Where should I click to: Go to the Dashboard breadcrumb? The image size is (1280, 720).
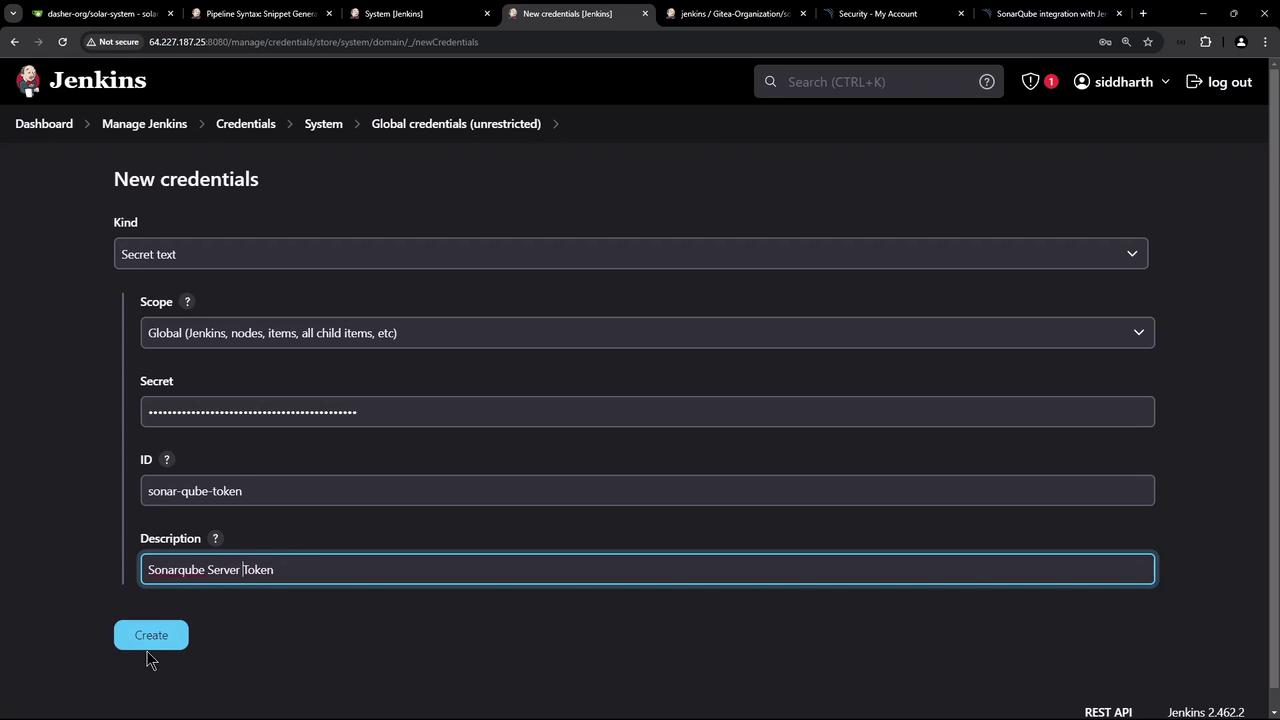[x=44, y=124]
